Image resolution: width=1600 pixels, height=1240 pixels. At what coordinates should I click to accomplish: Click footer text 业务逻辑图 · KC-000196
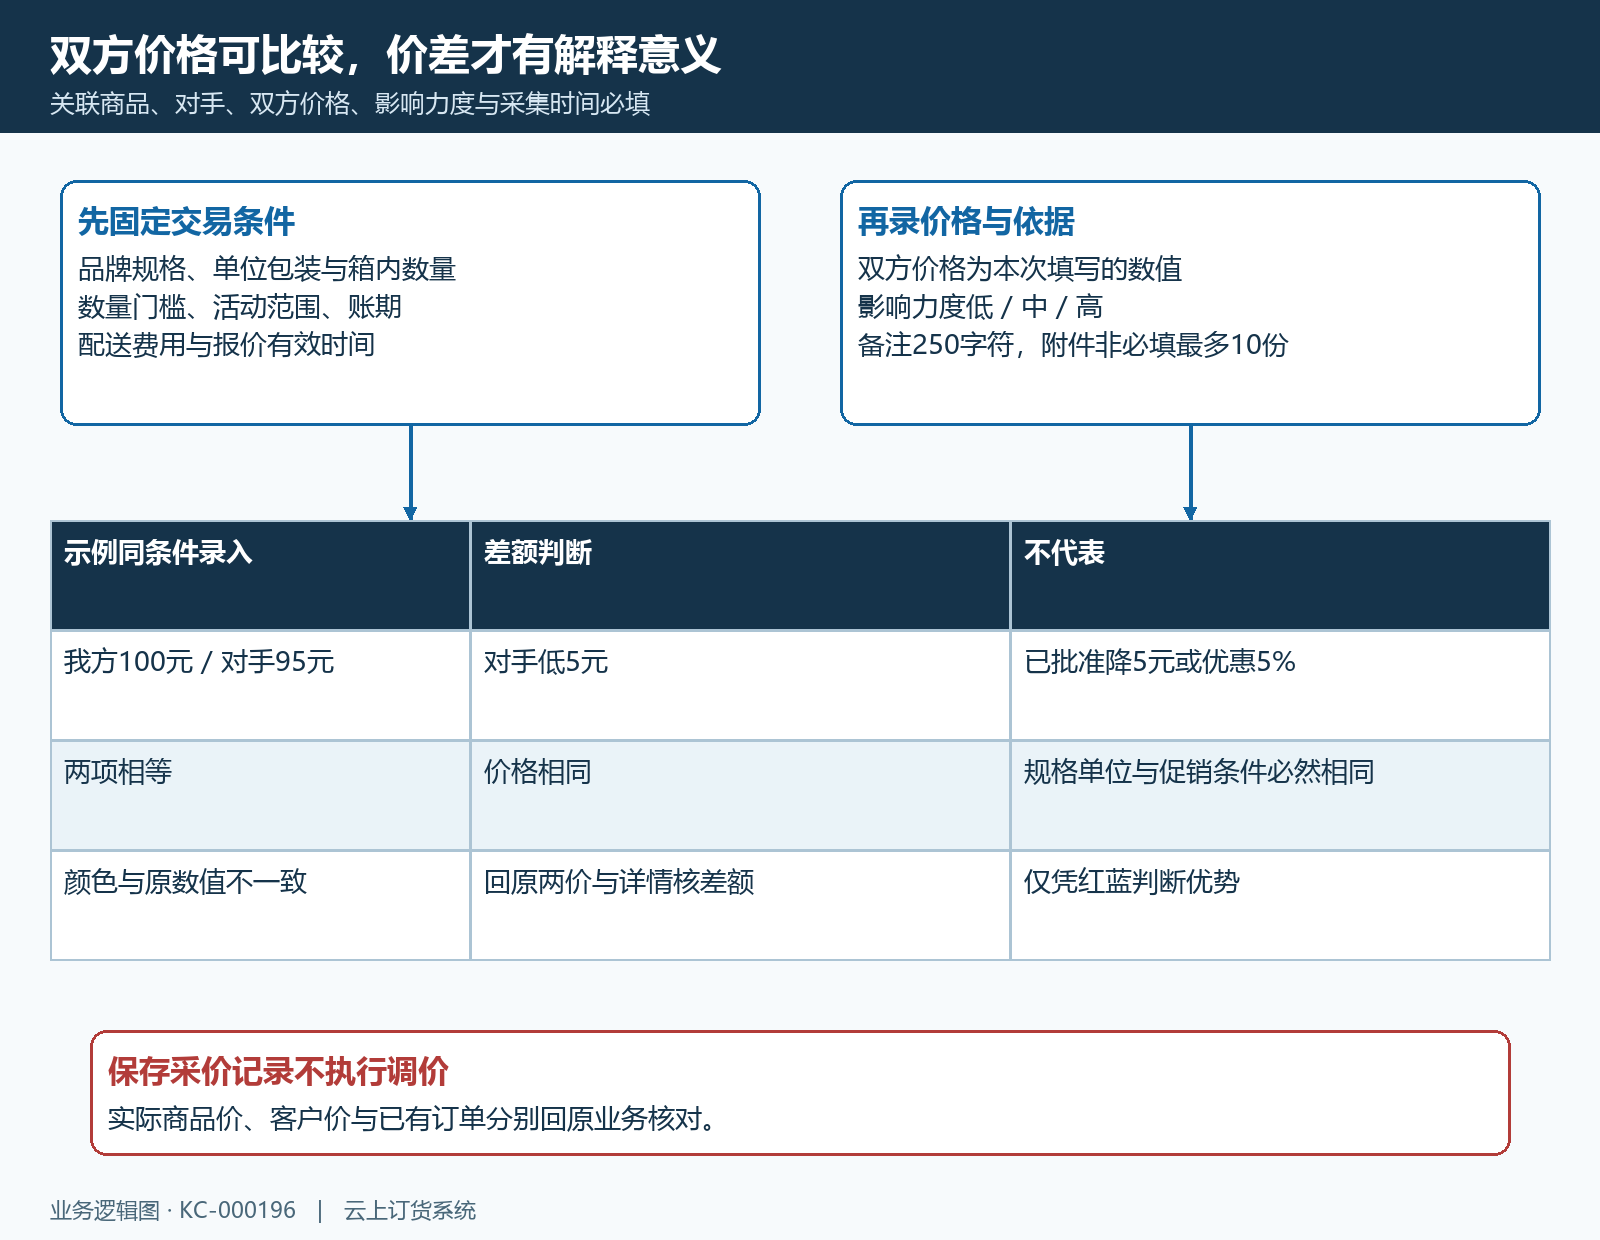coord(173,1211)
